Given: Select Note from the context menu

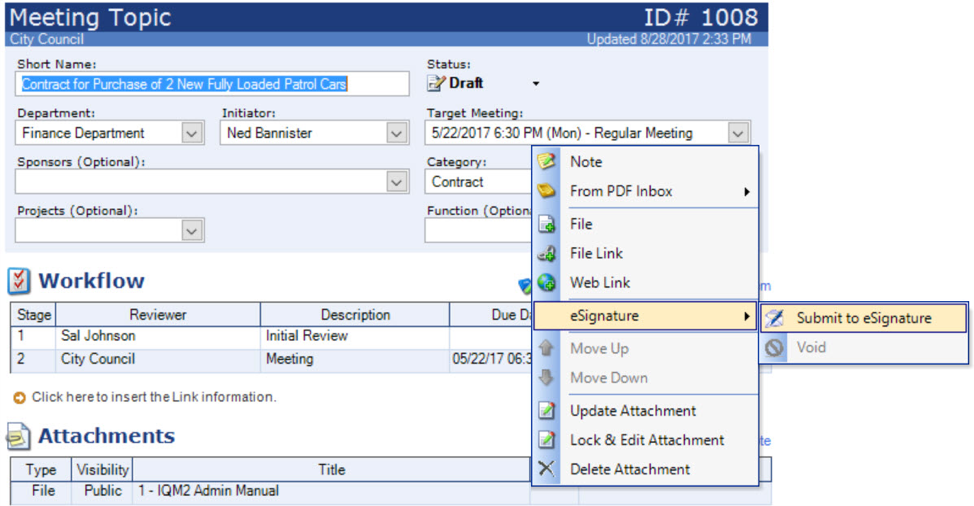Looking at the screenshot, I should point(645,161).
